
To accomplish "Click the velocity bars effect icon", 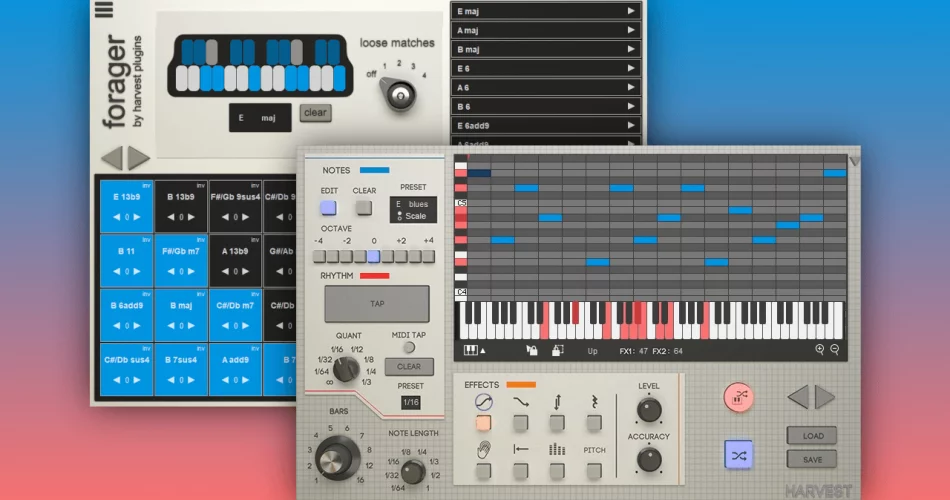I will [557, 449].
